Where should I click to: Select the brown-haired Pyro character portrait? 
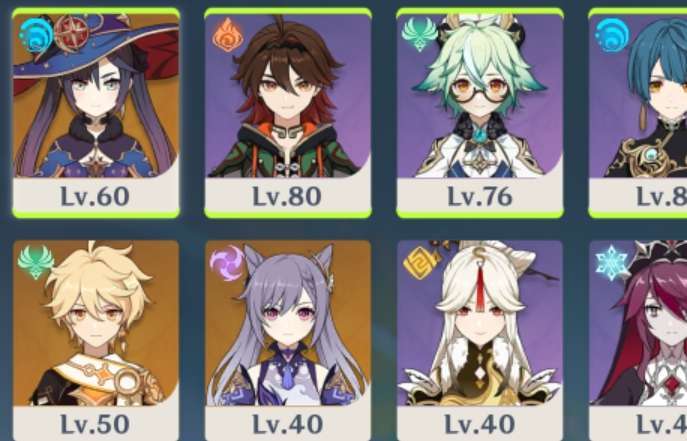point(288,95)
